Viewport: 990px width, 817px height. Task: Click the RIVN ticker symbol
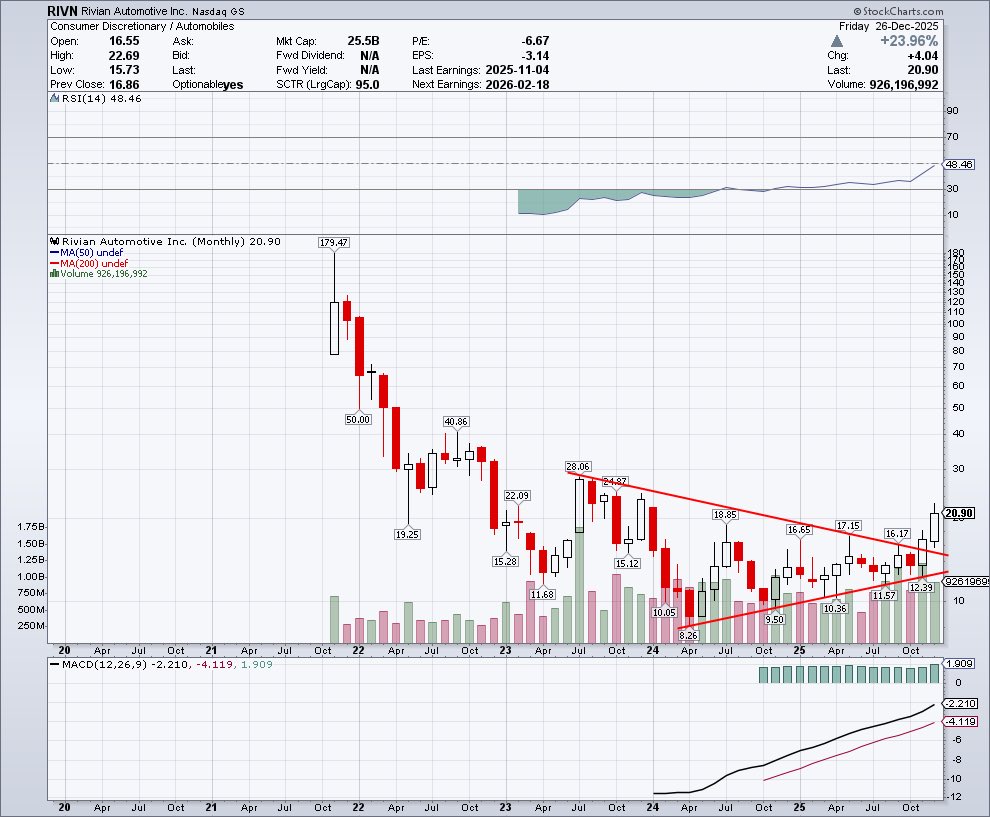62,11
